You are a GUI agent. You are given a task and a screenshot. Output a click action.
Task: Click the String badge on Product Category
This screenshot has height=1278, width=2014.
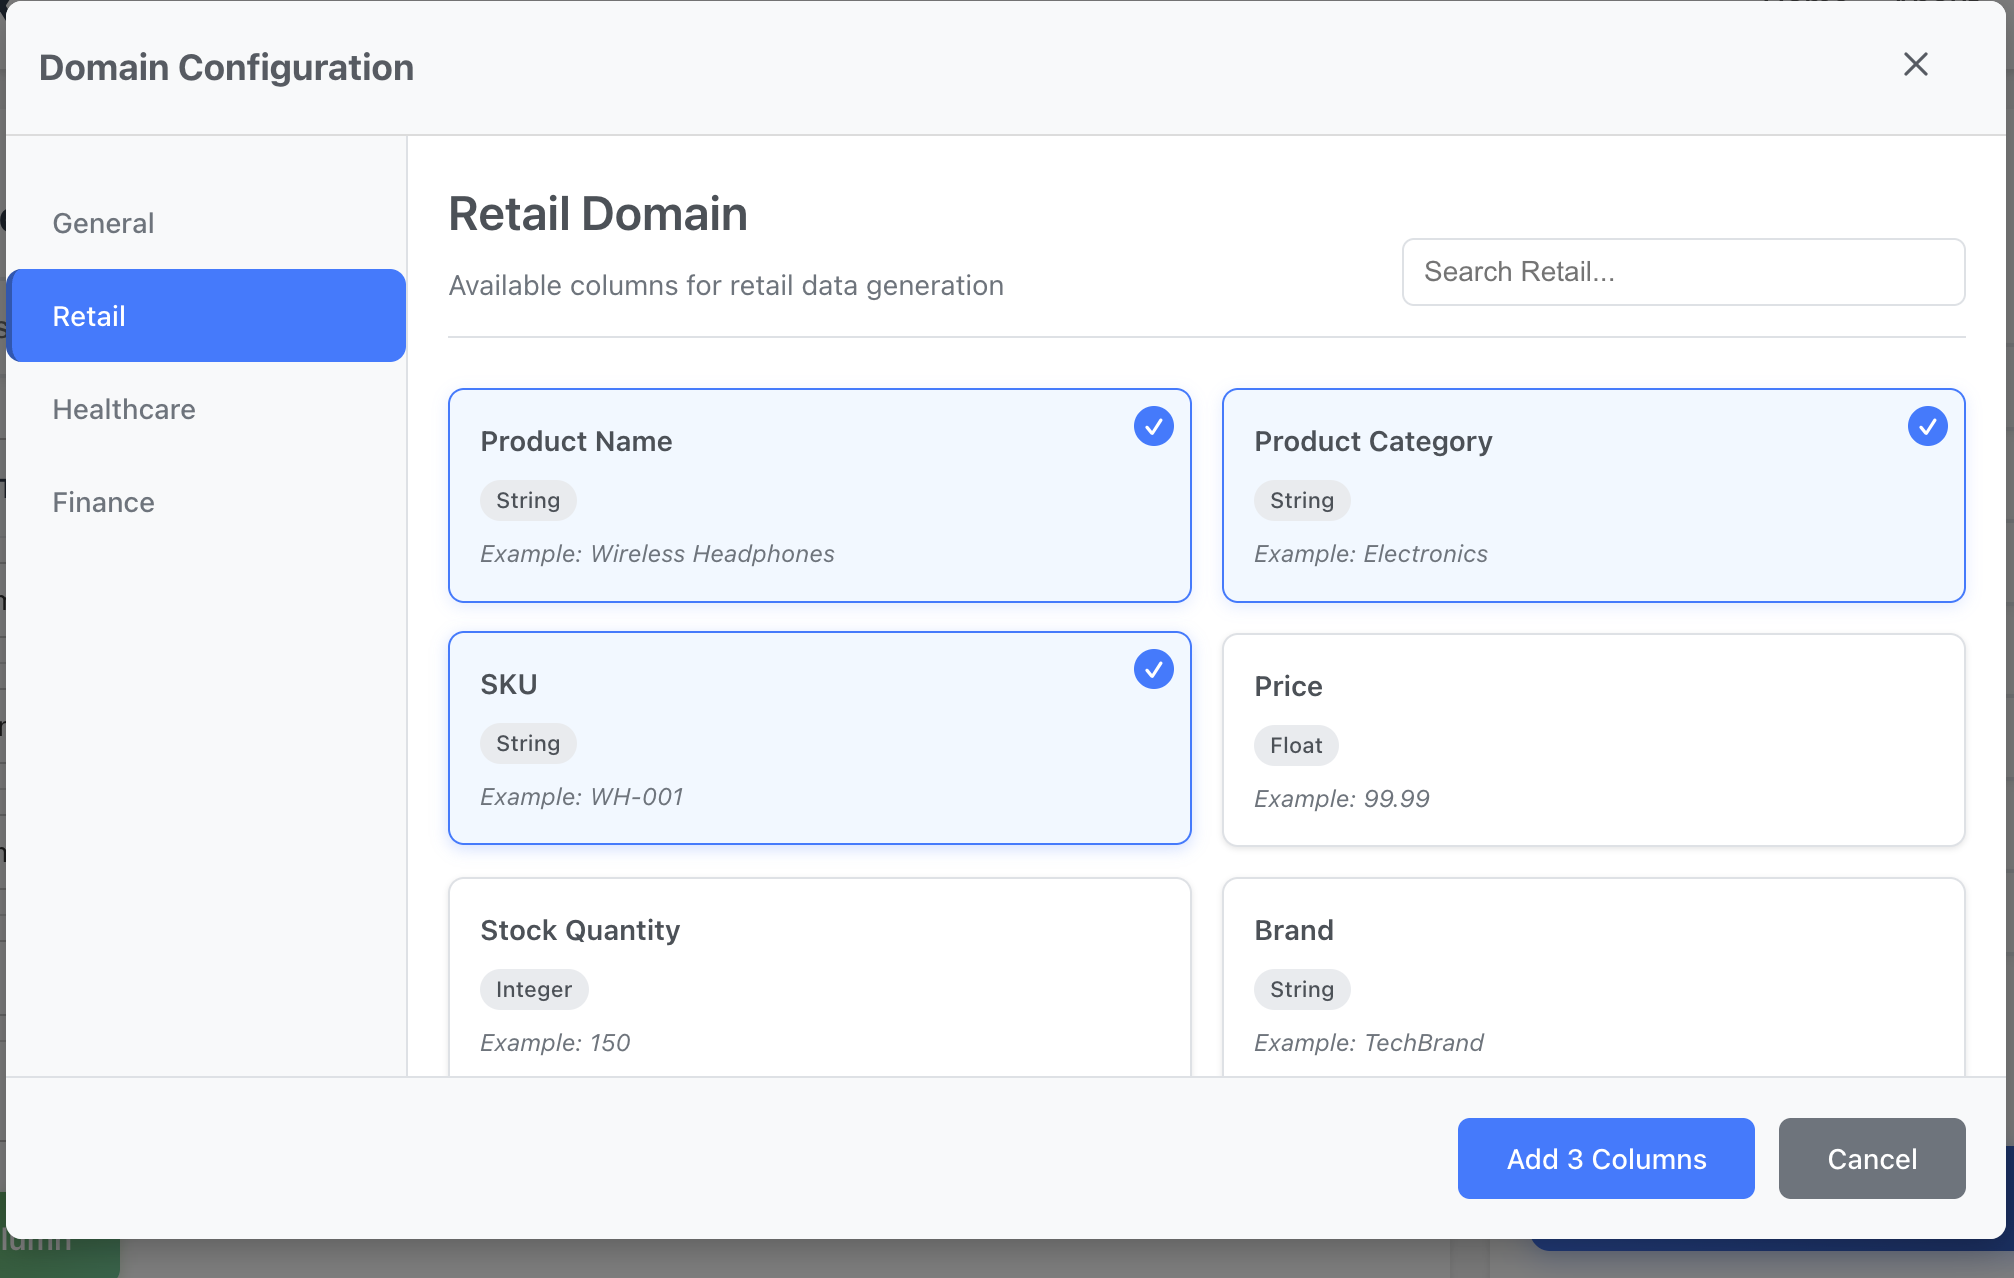coord(1302,500)
